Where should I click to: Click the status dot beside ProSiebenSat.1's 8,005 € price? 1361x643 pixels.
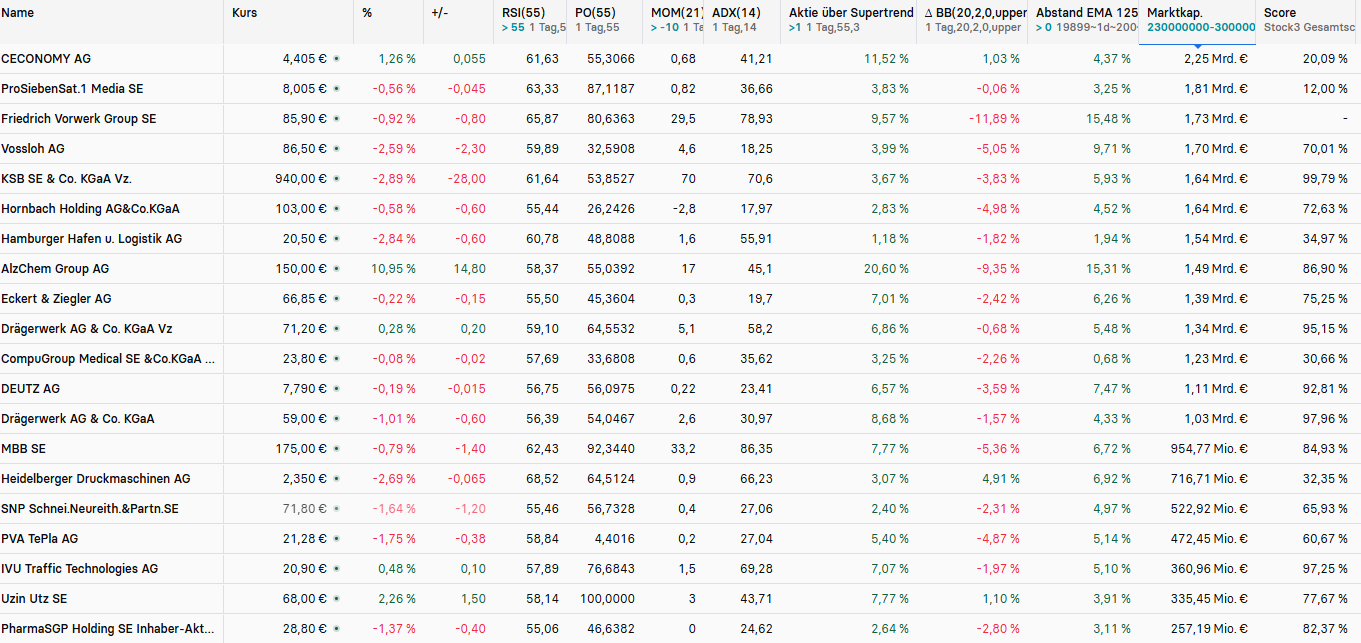336,89
